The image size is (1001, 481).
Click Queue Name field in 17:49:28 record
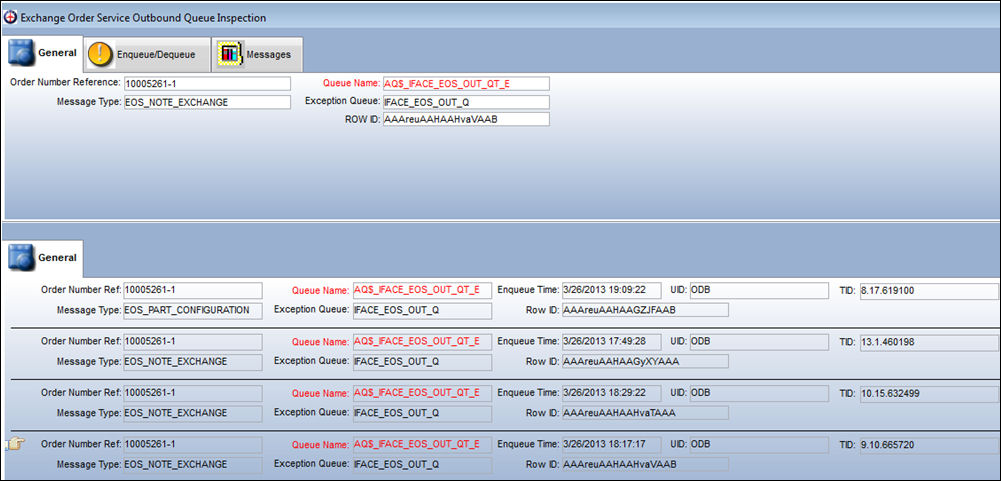(422, 342)
